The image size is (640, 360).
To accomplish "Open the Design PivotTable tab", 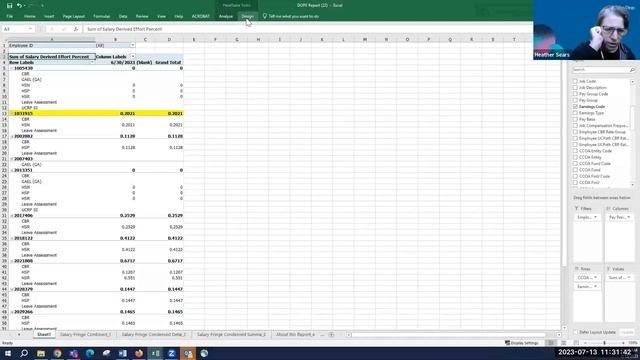I will (x=247, y=16).
